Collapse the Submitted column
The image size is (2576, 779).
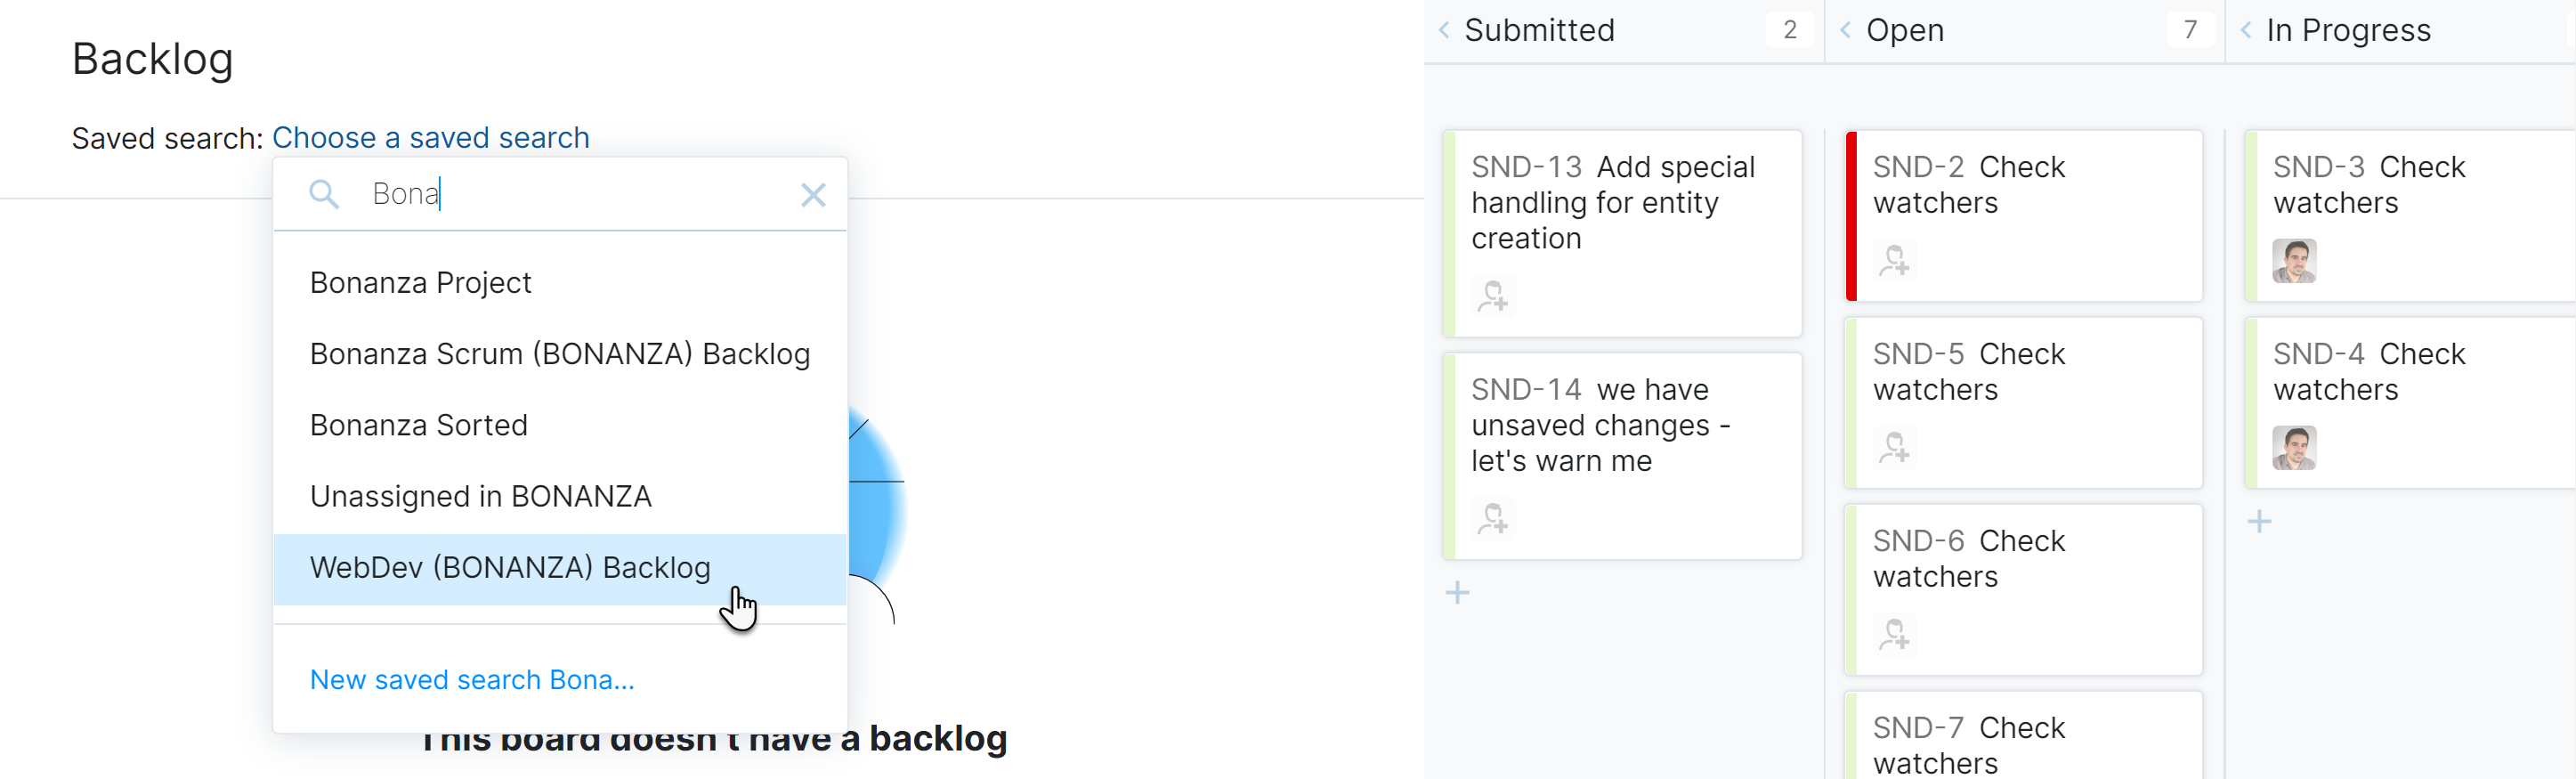[1443, 30]
